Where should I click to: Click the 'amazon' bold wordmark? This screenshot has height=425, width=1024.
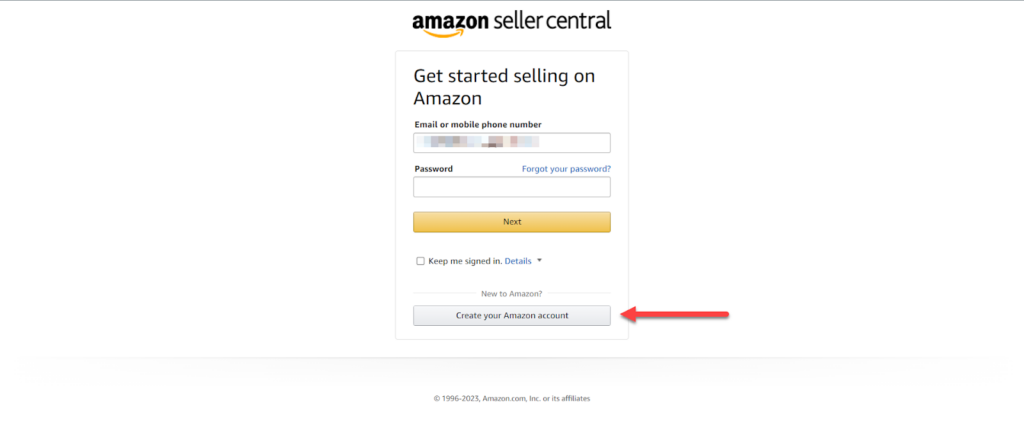coord(451,22)
